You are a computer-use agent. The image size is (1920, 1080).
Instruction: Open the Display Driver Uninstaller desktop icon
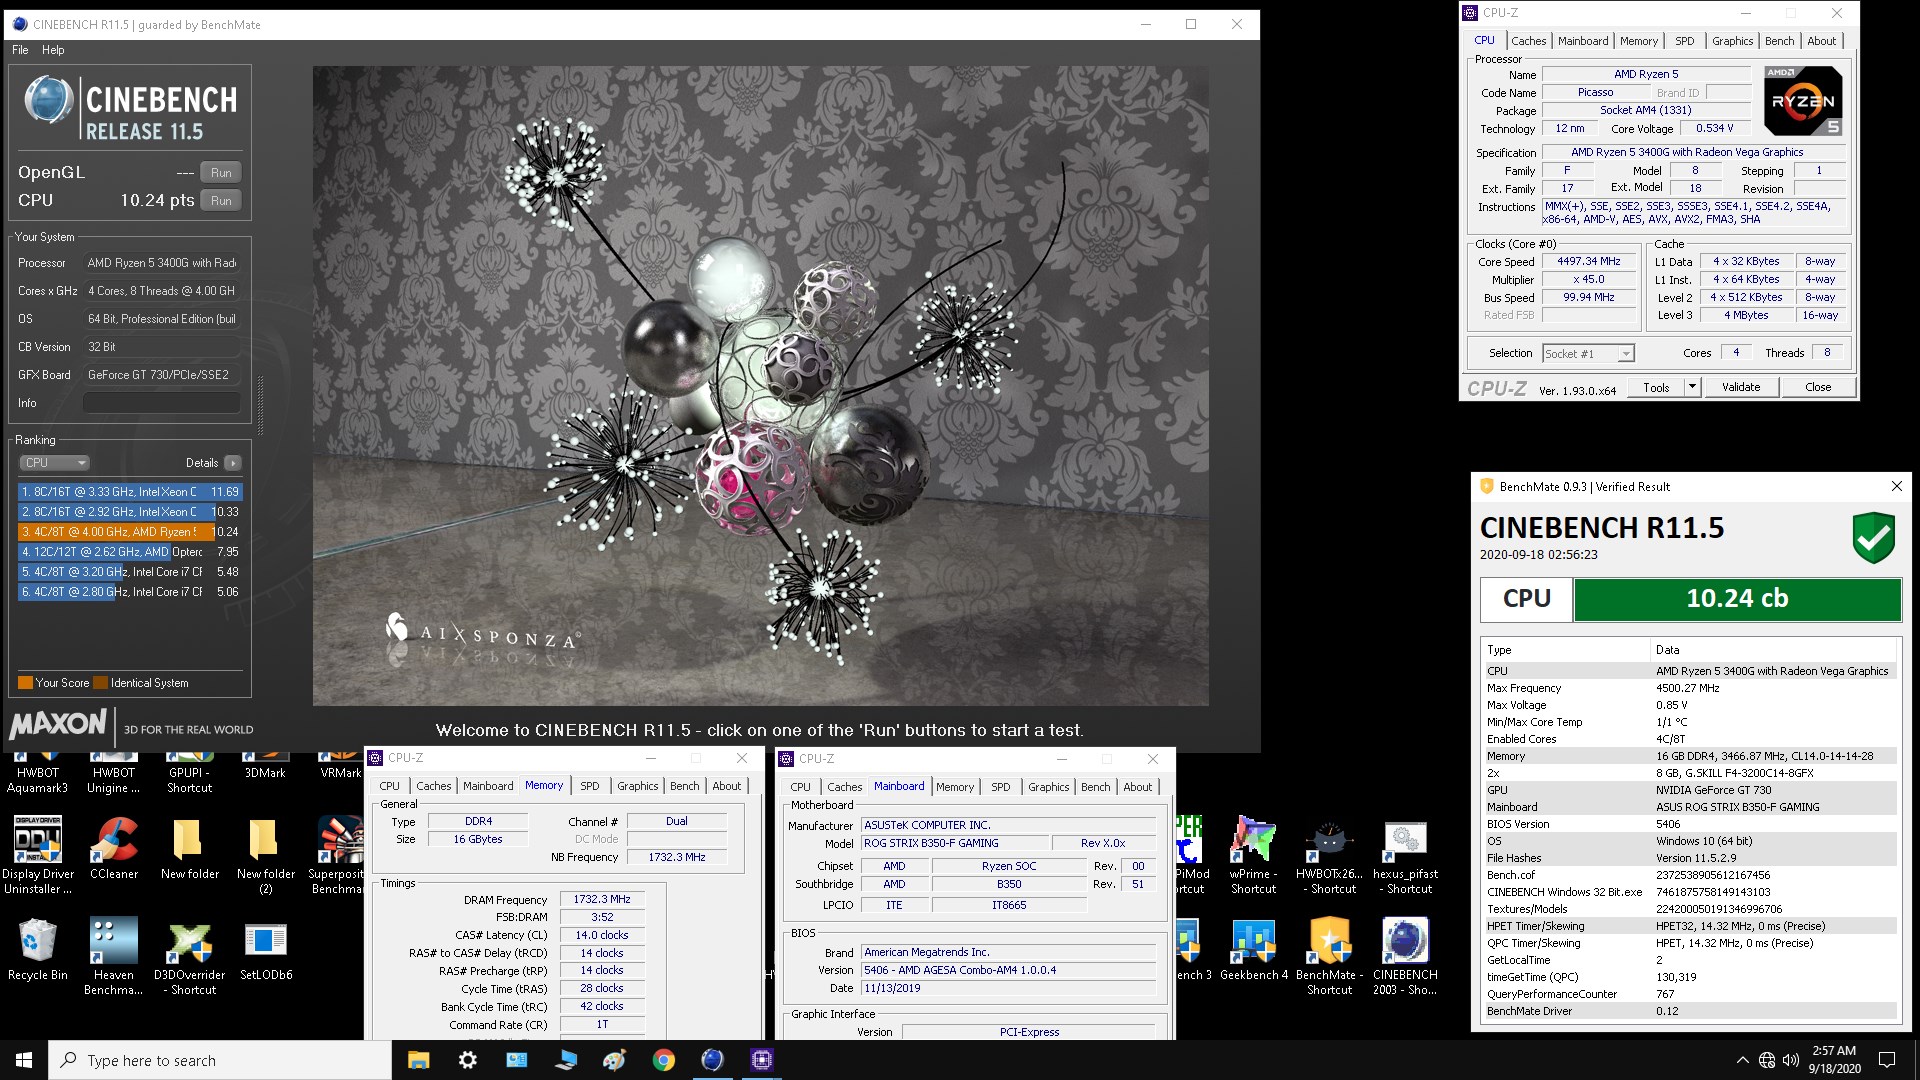(38, 854)
